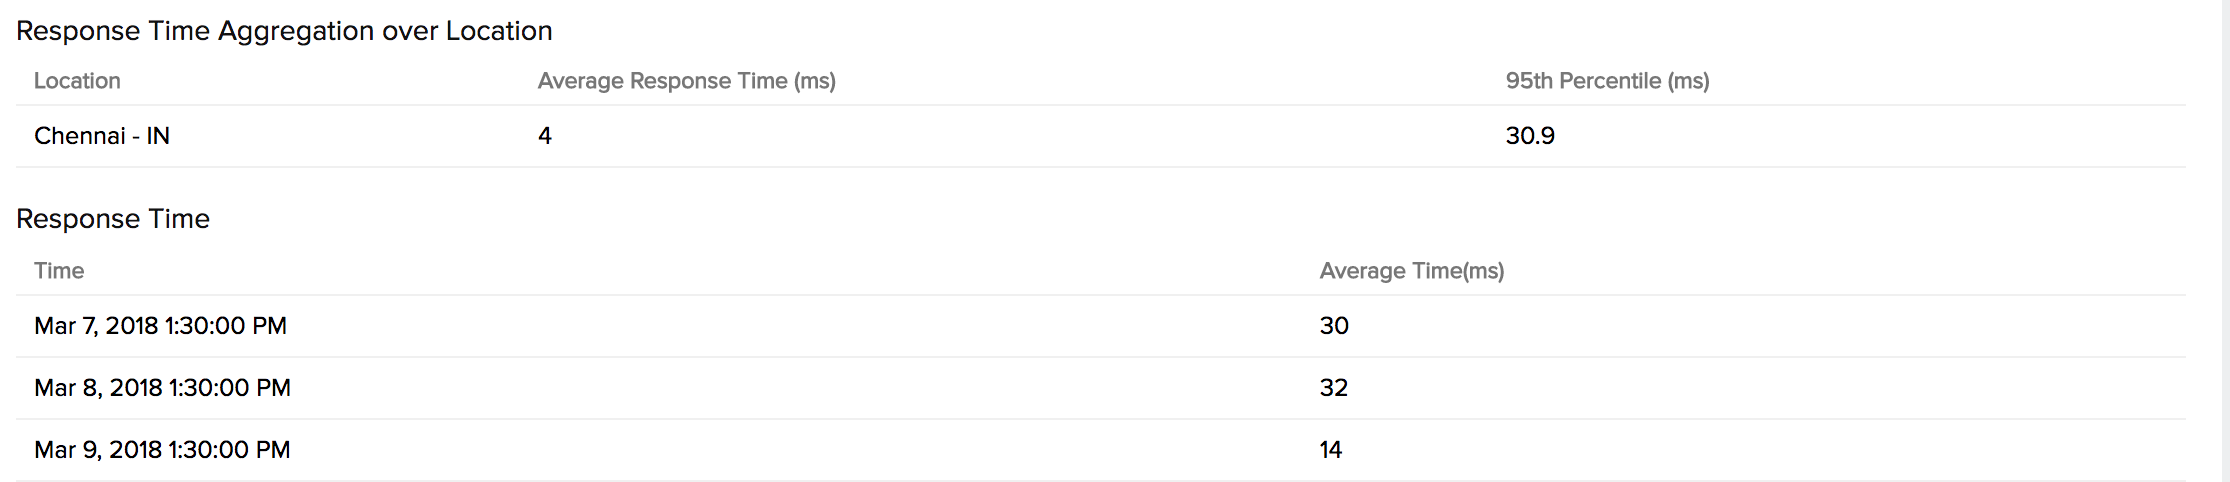Click the Location column header
The image size is (2230, 482).
(77, 81)
